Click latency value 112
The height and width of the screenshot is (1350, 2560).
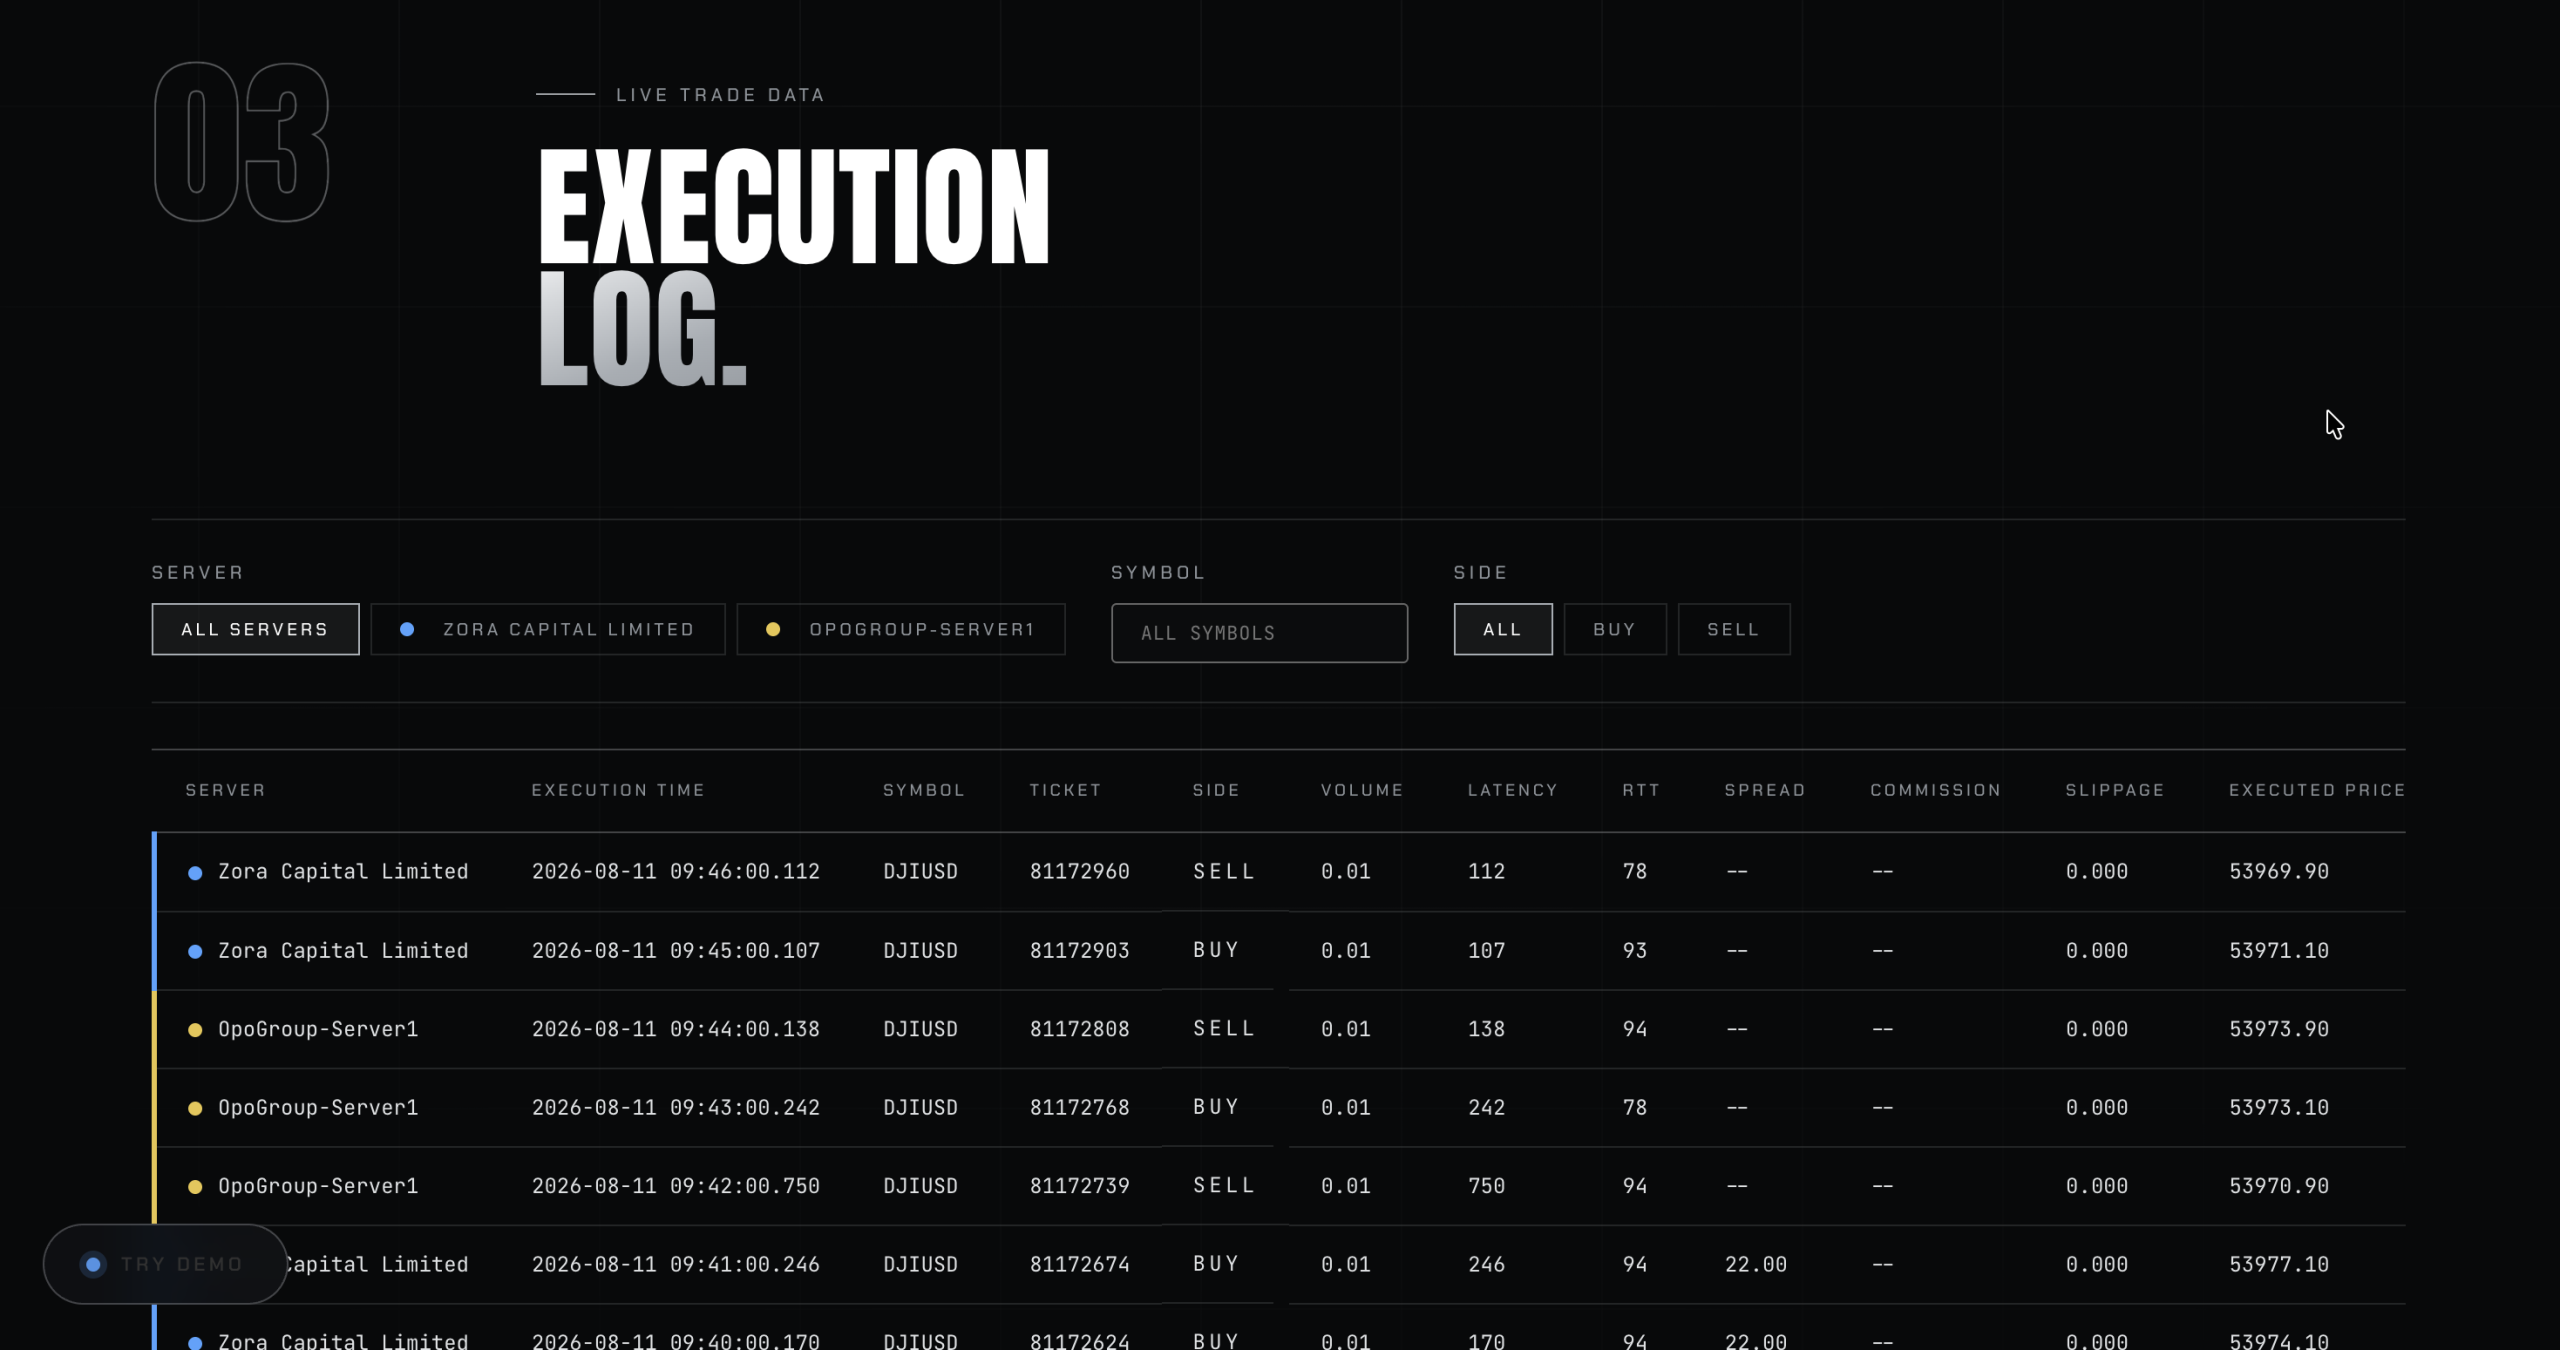tap(1486, 872)
